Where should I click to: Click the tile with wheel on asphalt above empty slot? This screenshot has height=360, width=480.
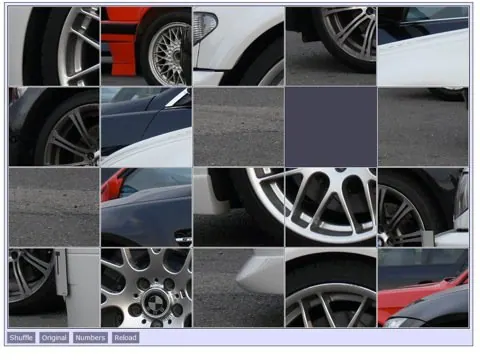click(x=331, y=46)
